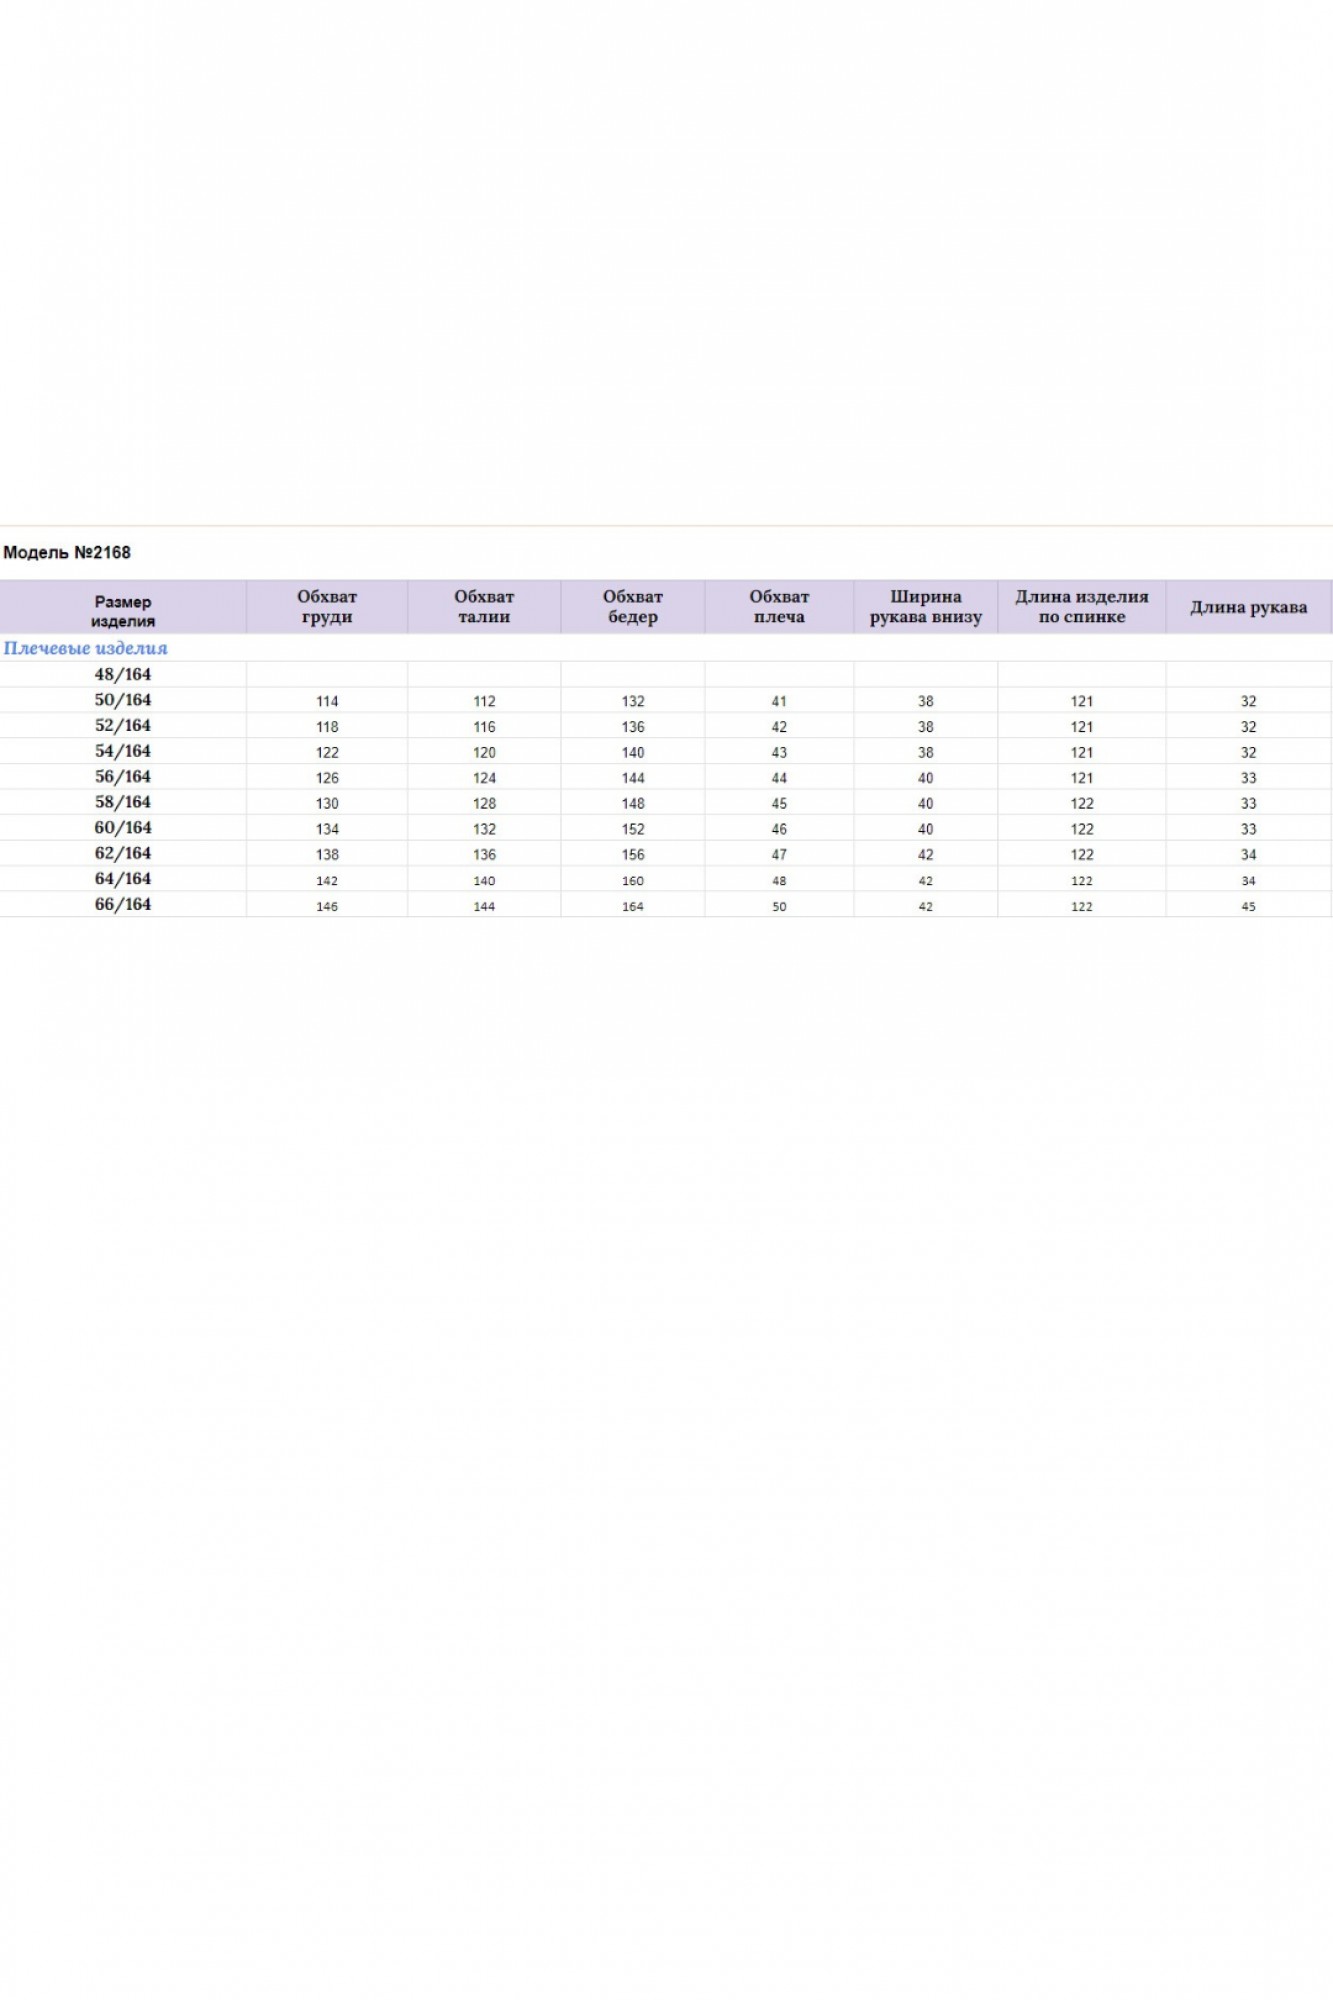Select shoulder value 50 in the 66/164 row
The height and width of the screenshot is (2000, 1333).
coord(779,906)
